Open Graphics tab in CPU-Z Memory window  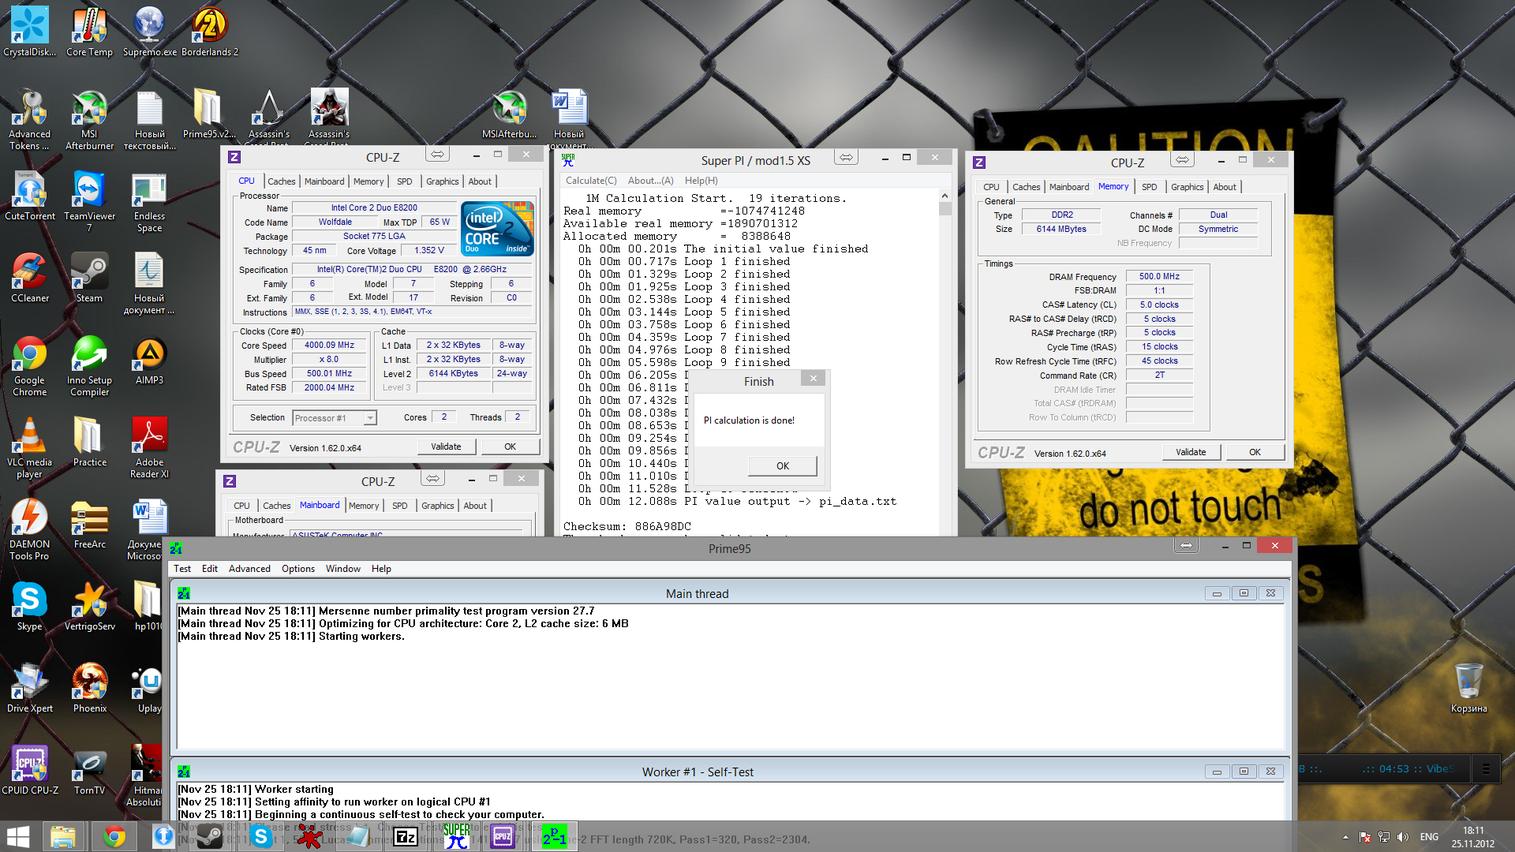(x=1187, y=187)
